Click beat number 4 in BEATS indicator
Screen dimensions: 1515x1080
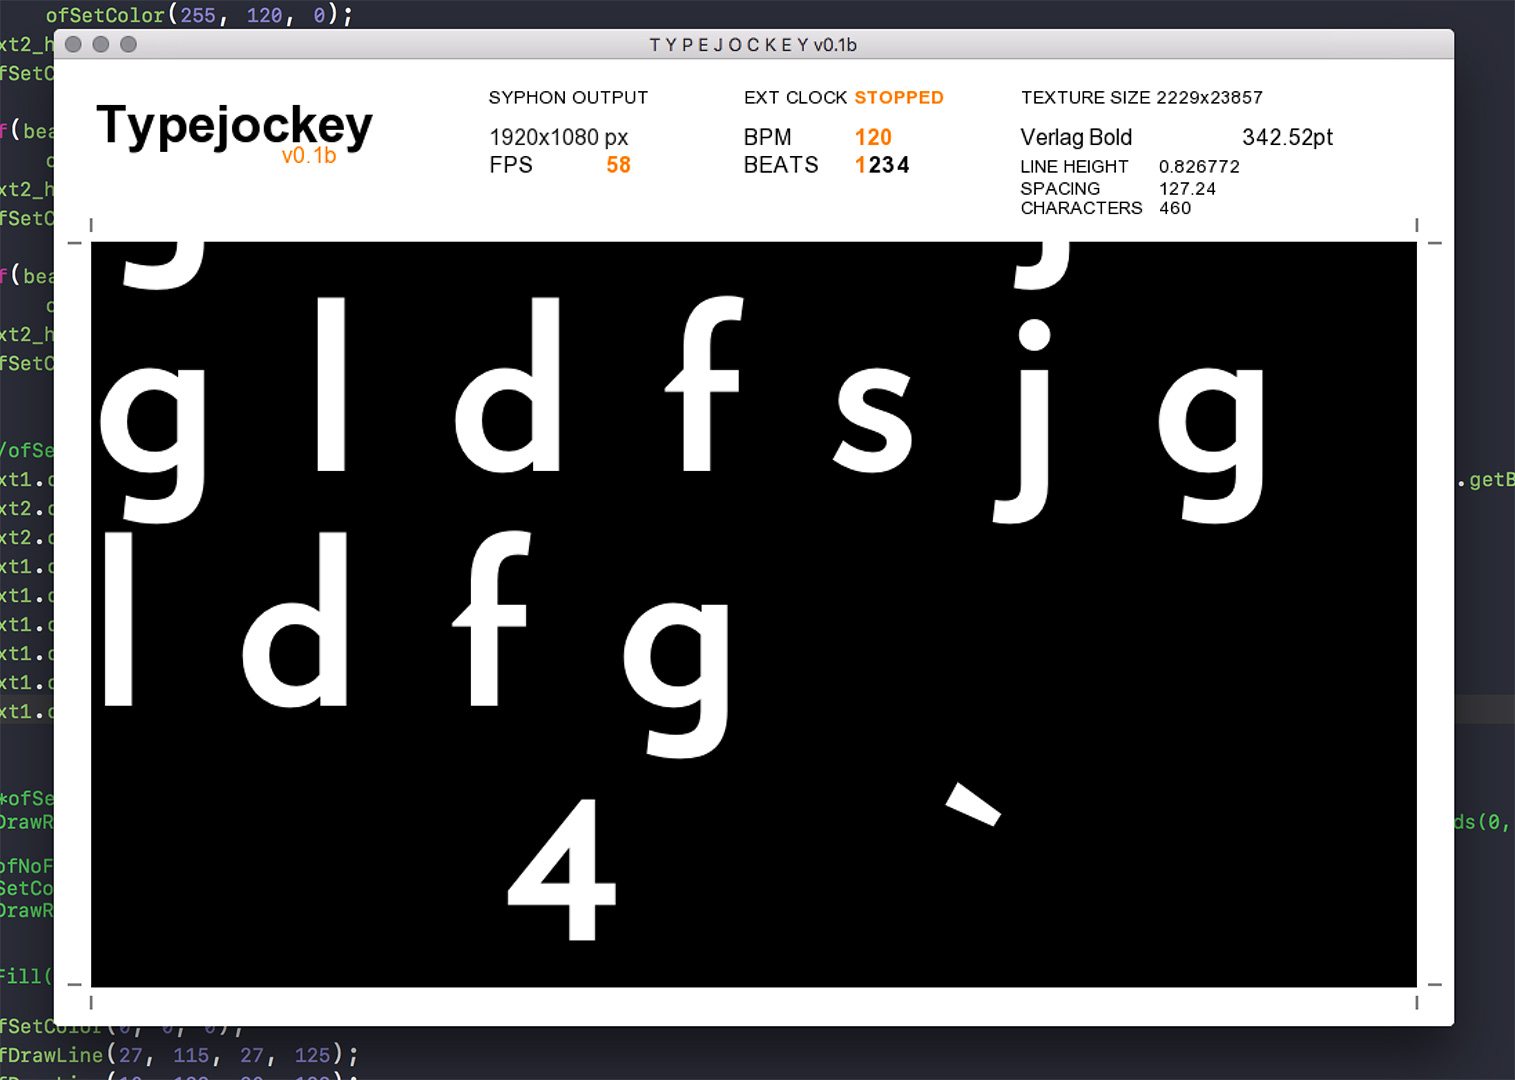click(x=902, y=165)
